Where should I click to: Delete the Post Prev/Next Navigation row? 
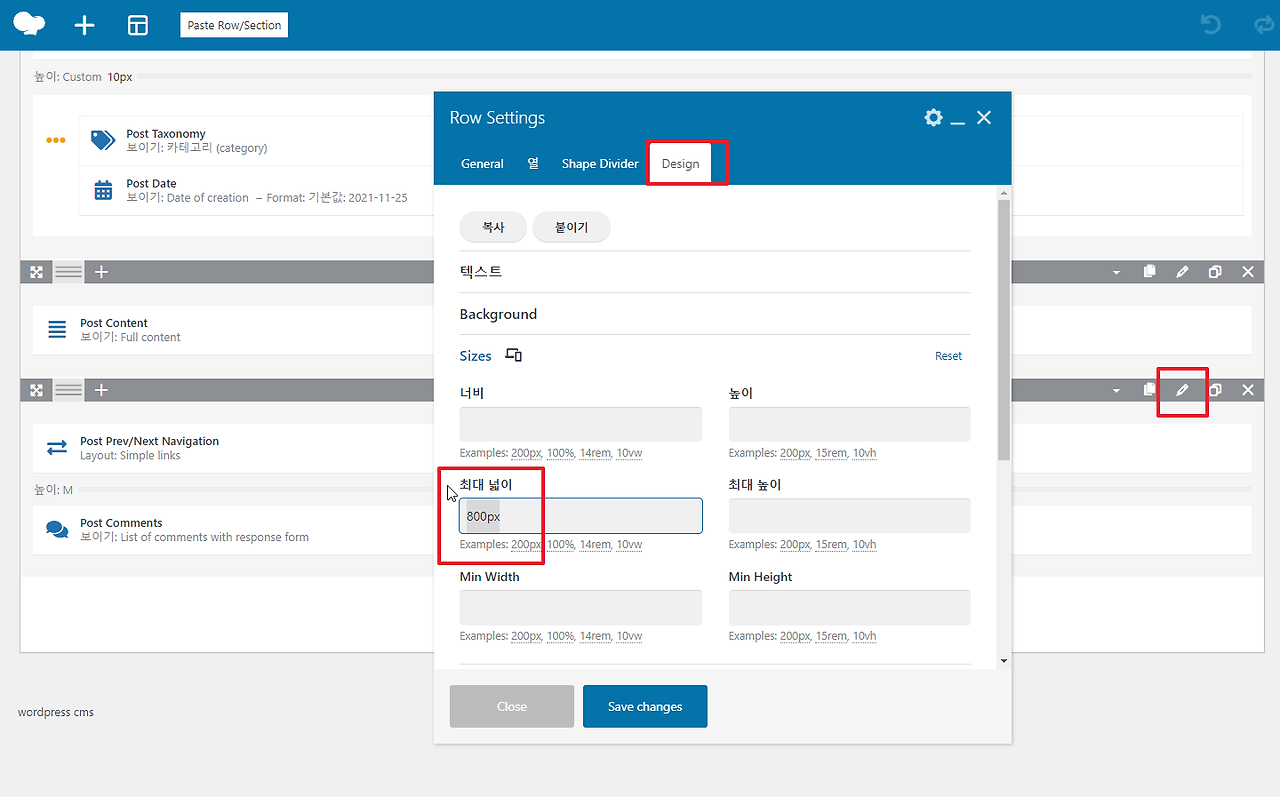pyautogui.click(x=1248, y=390)
